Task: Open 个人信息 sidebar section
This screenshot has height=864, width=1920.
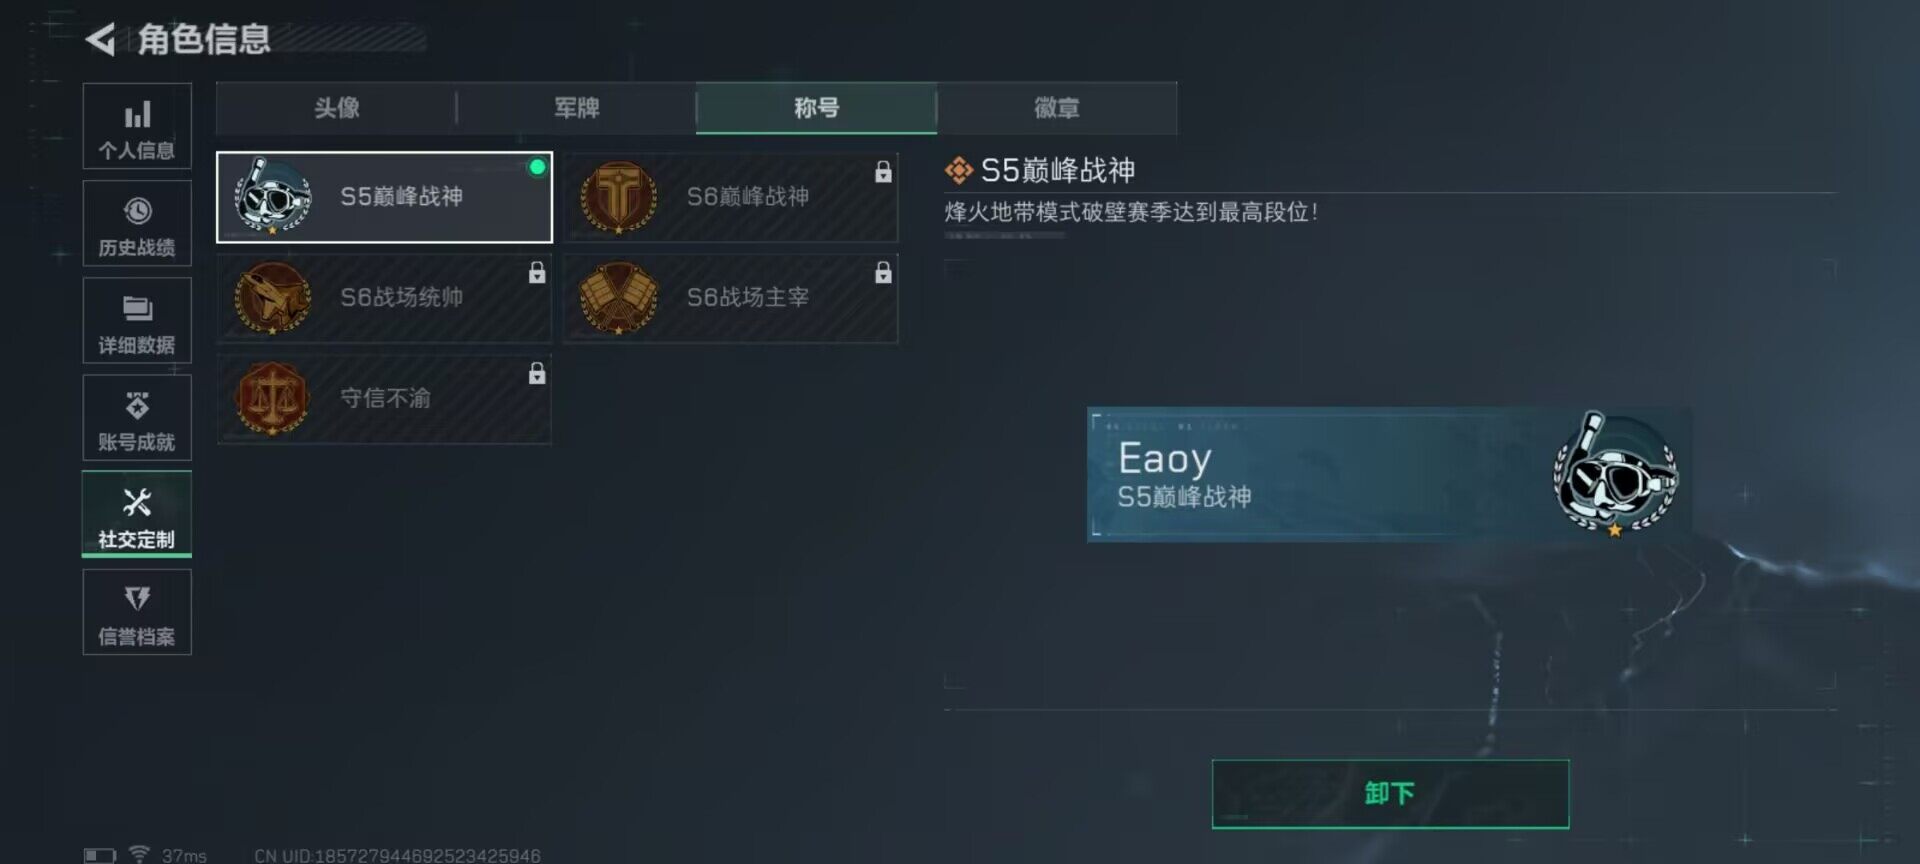Action: (x=137, y=126)
